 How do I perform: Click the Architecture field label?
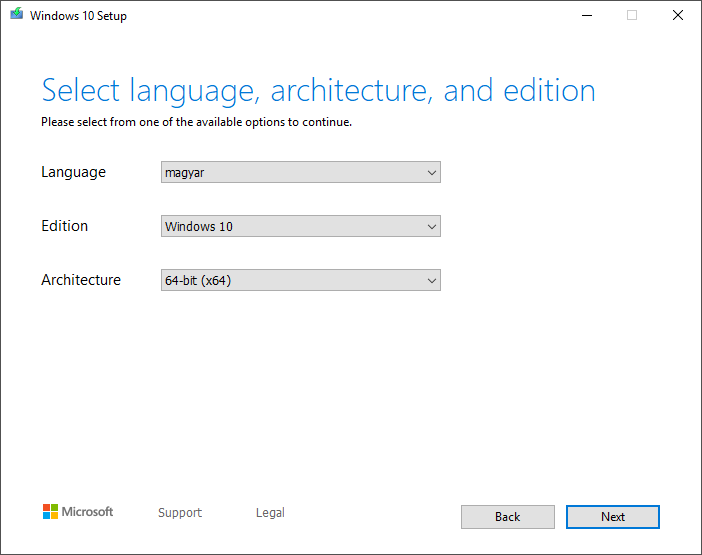pos(81,280)
